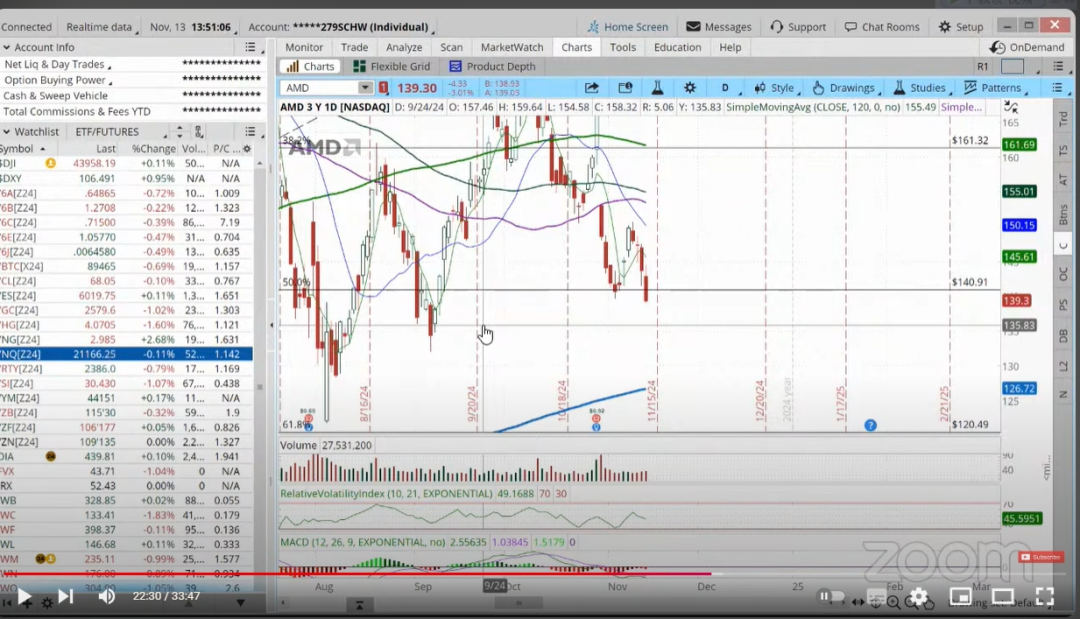Open watchlist column settings gear
Screen dimensions: 1080x619
(x=247, y=149)
